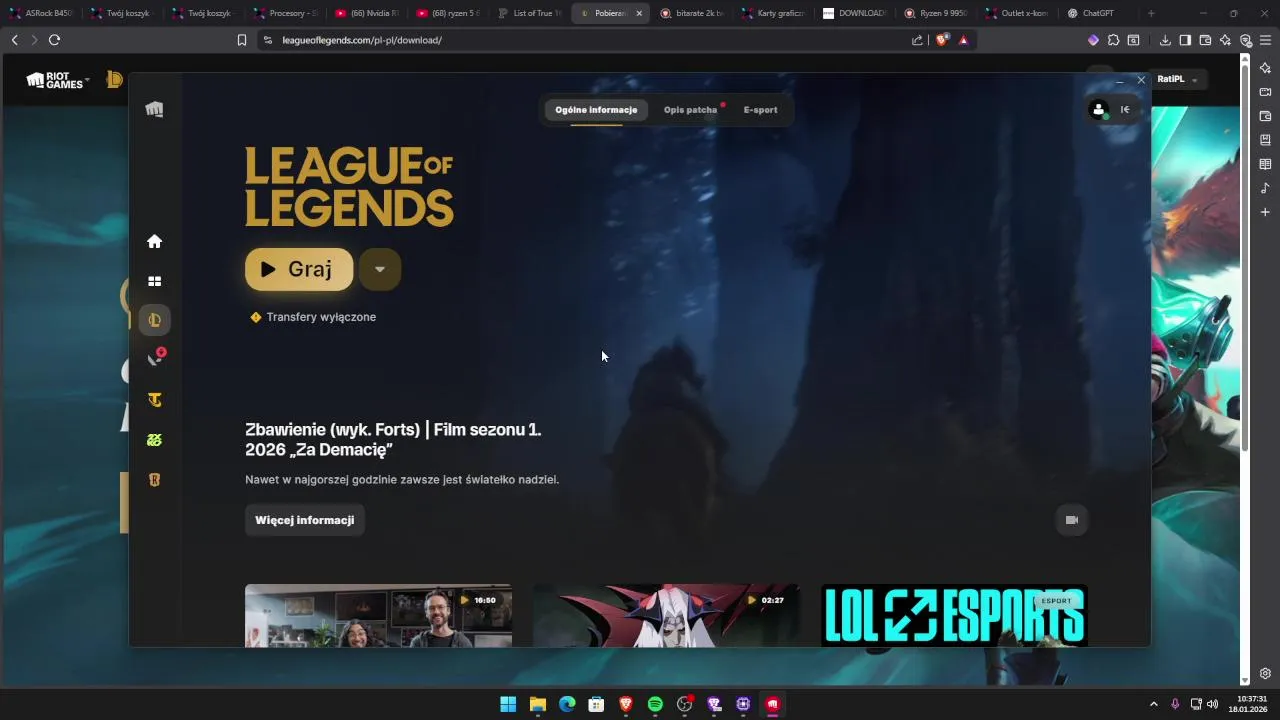
Task: Select the League of Legends sidebar icon
Action: (155, 320)
